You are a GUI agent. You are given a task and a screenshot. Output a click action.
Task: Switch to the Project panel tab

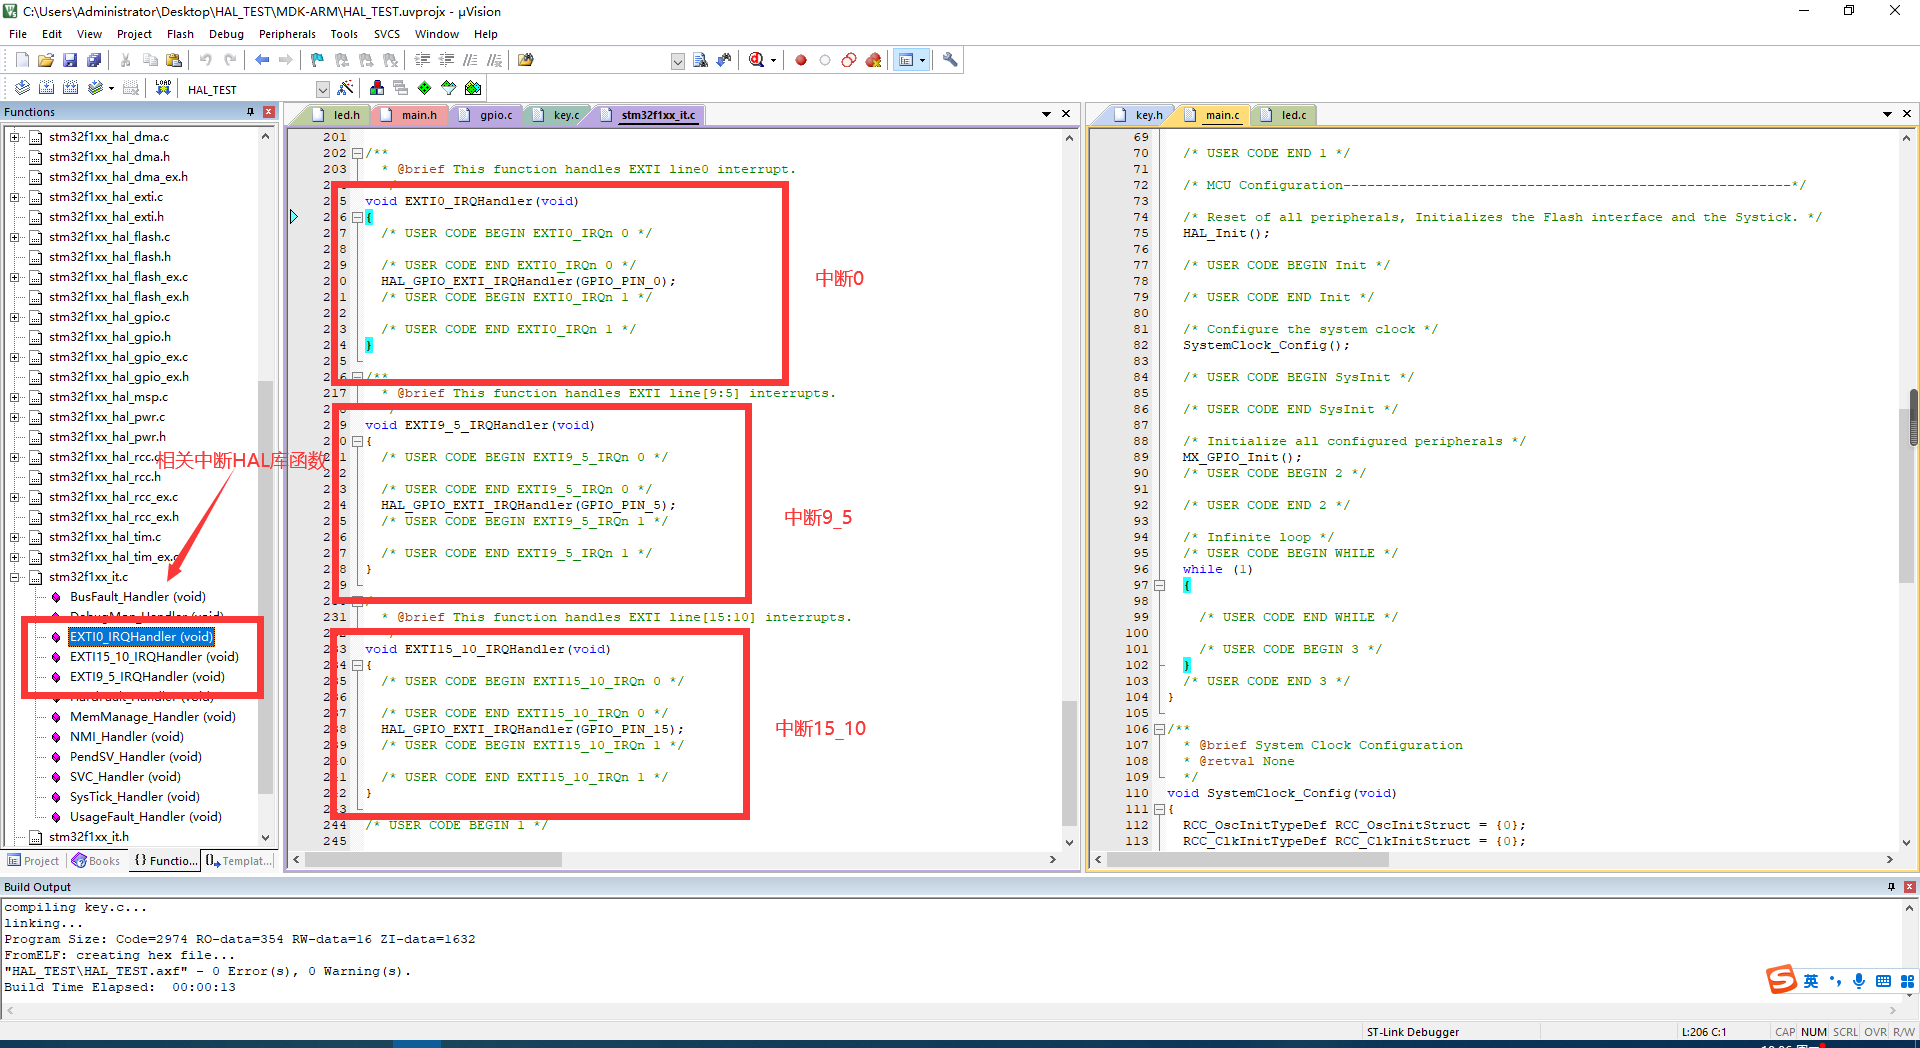(34, 861)
